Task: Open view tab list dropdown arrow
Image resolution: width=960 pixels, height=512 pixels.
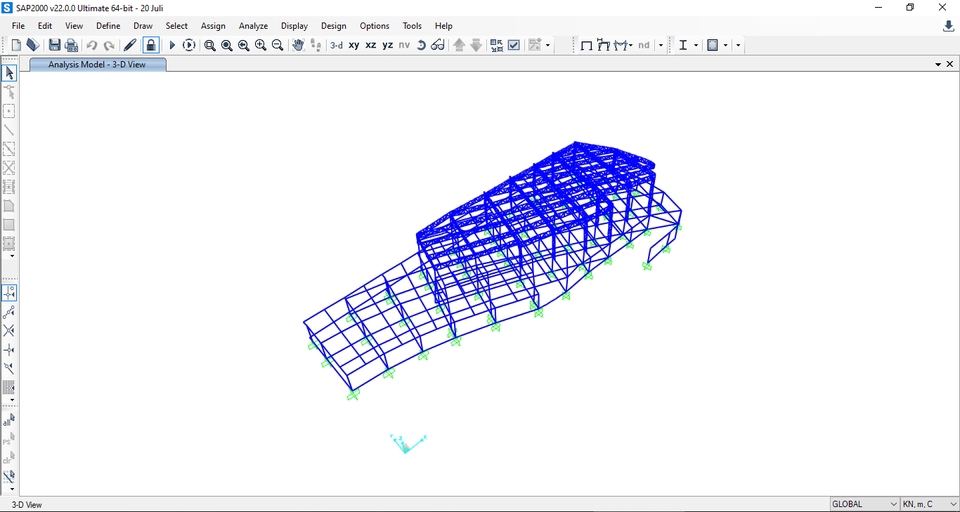Action: [x=938, y=64]
